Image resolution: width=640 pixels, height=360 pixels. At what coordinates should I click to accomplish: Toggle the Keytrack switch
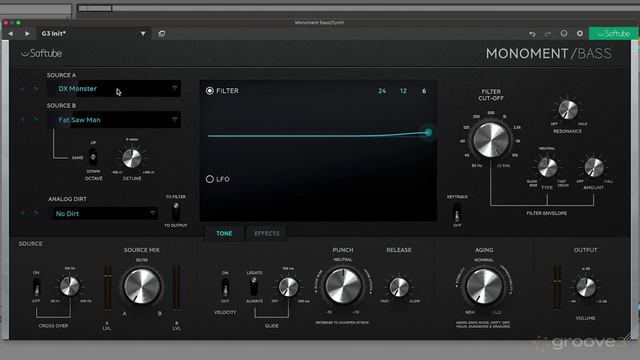coord(457,213)
